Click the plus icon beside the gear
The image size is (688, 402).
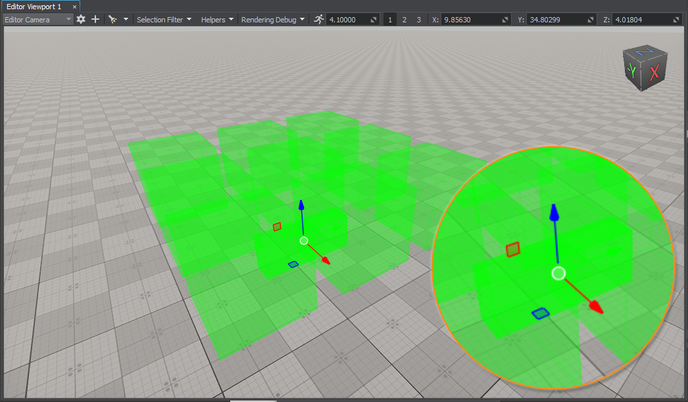click(x=95, y=19)
